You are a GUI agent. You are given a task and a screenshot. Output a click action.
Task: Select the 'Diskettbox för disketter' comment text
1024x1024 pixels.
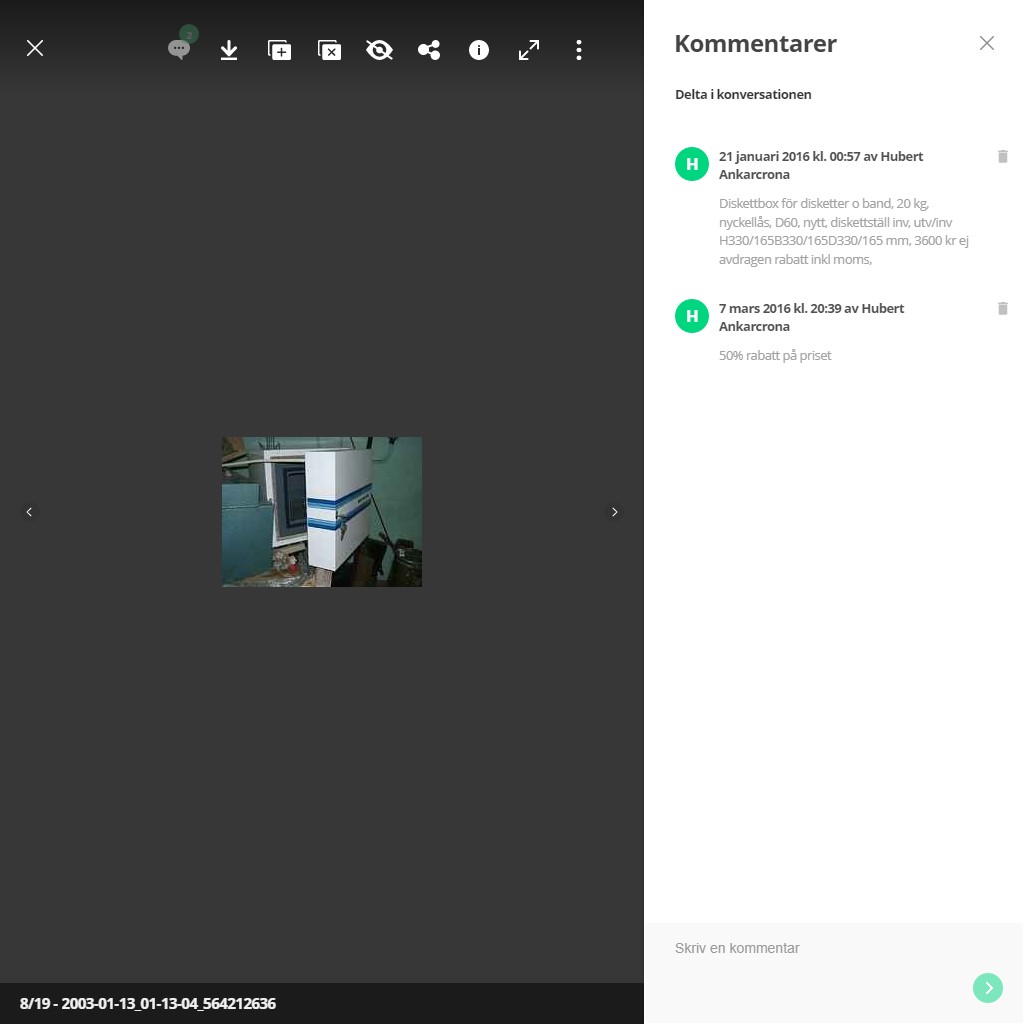coord(844,231)
